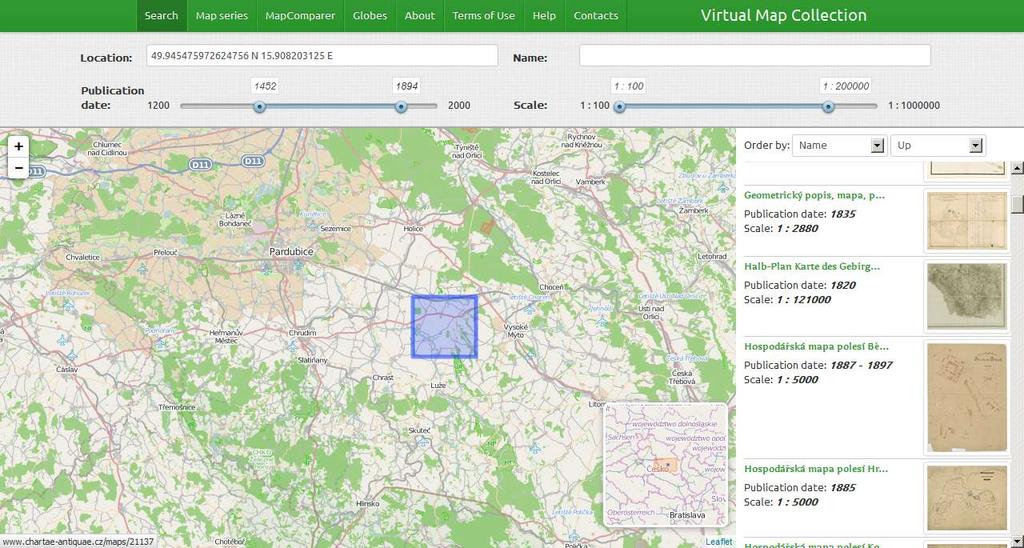This screenshot has height=548, width=1024.
Task: Zoom in the map with plus button
Action: [x=18, y=147]
